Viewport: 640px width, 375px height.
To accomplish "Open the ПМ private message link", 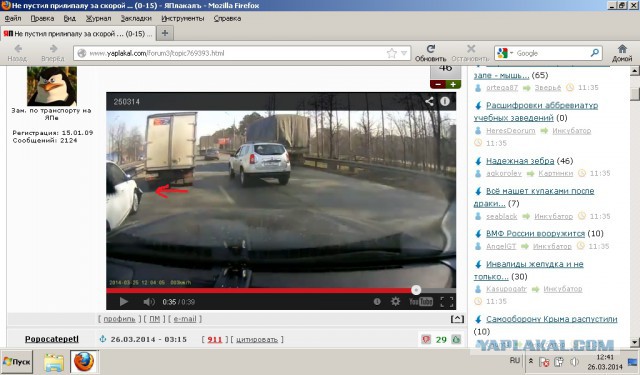I will pyautogui.click(x=154, y=319).
